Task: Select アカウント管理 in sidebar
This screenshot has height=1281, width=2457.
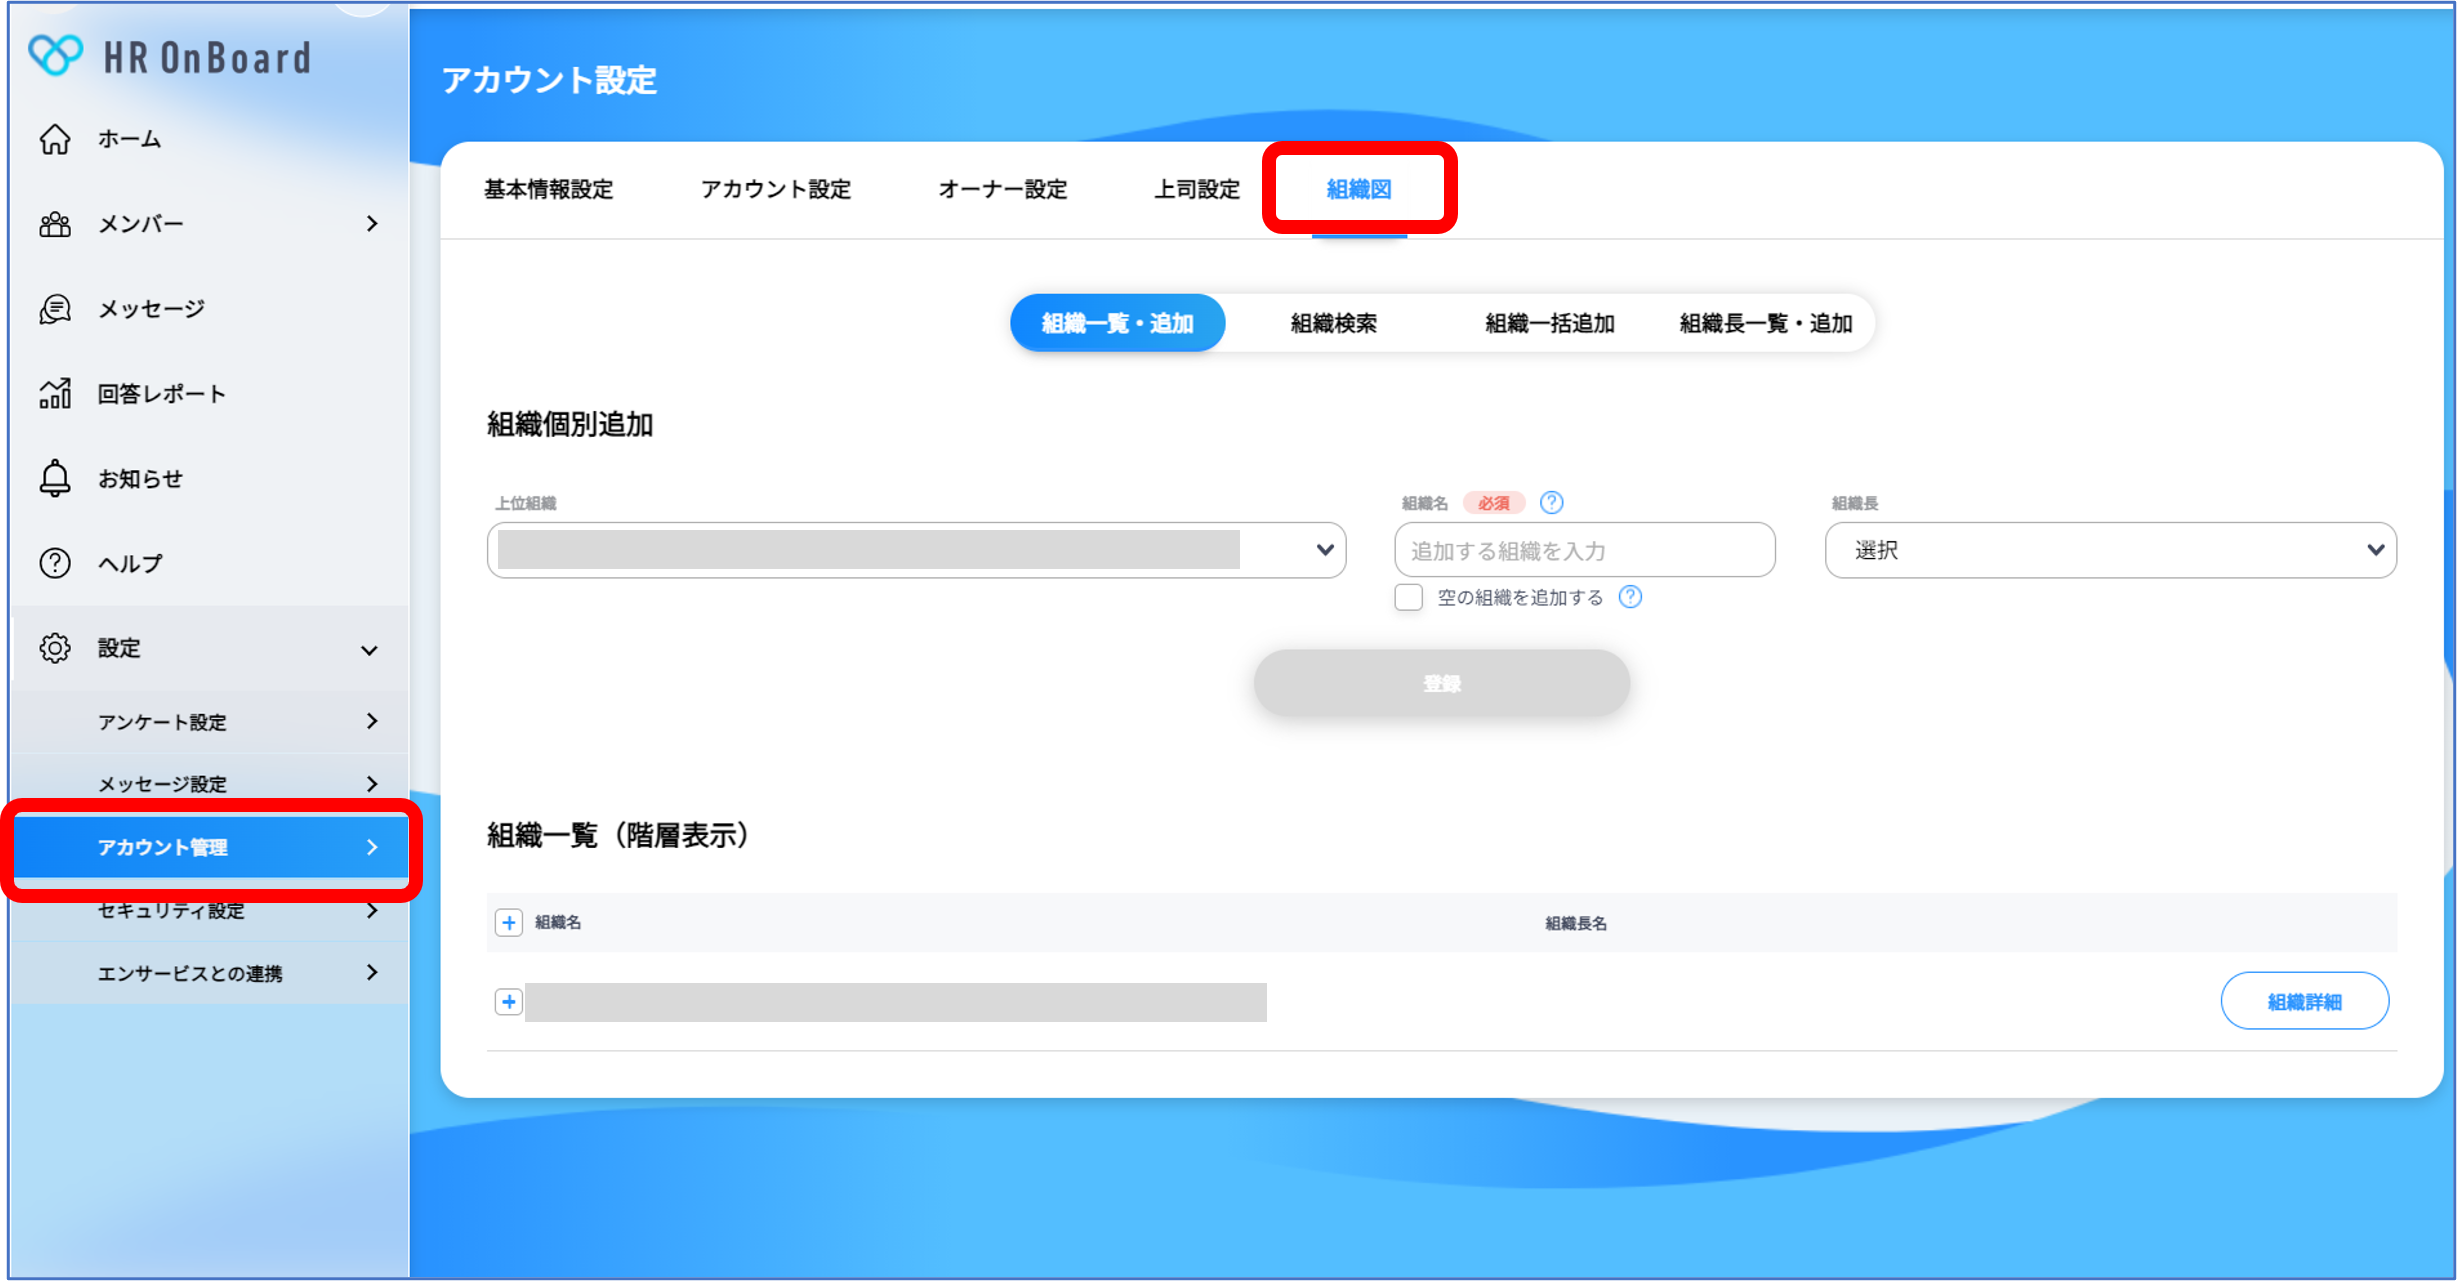Action: (x=210, y=847)
